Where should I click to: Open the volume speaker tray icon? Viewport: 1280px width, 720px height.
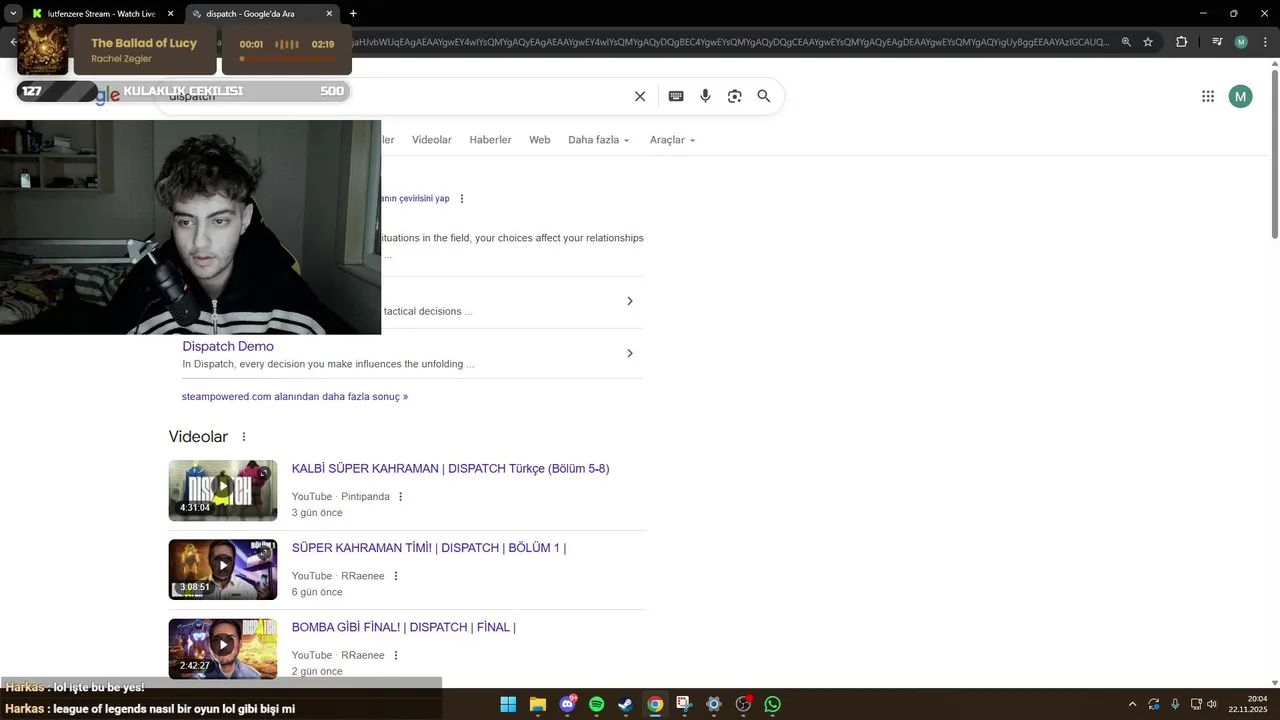tap(1212, 704)
